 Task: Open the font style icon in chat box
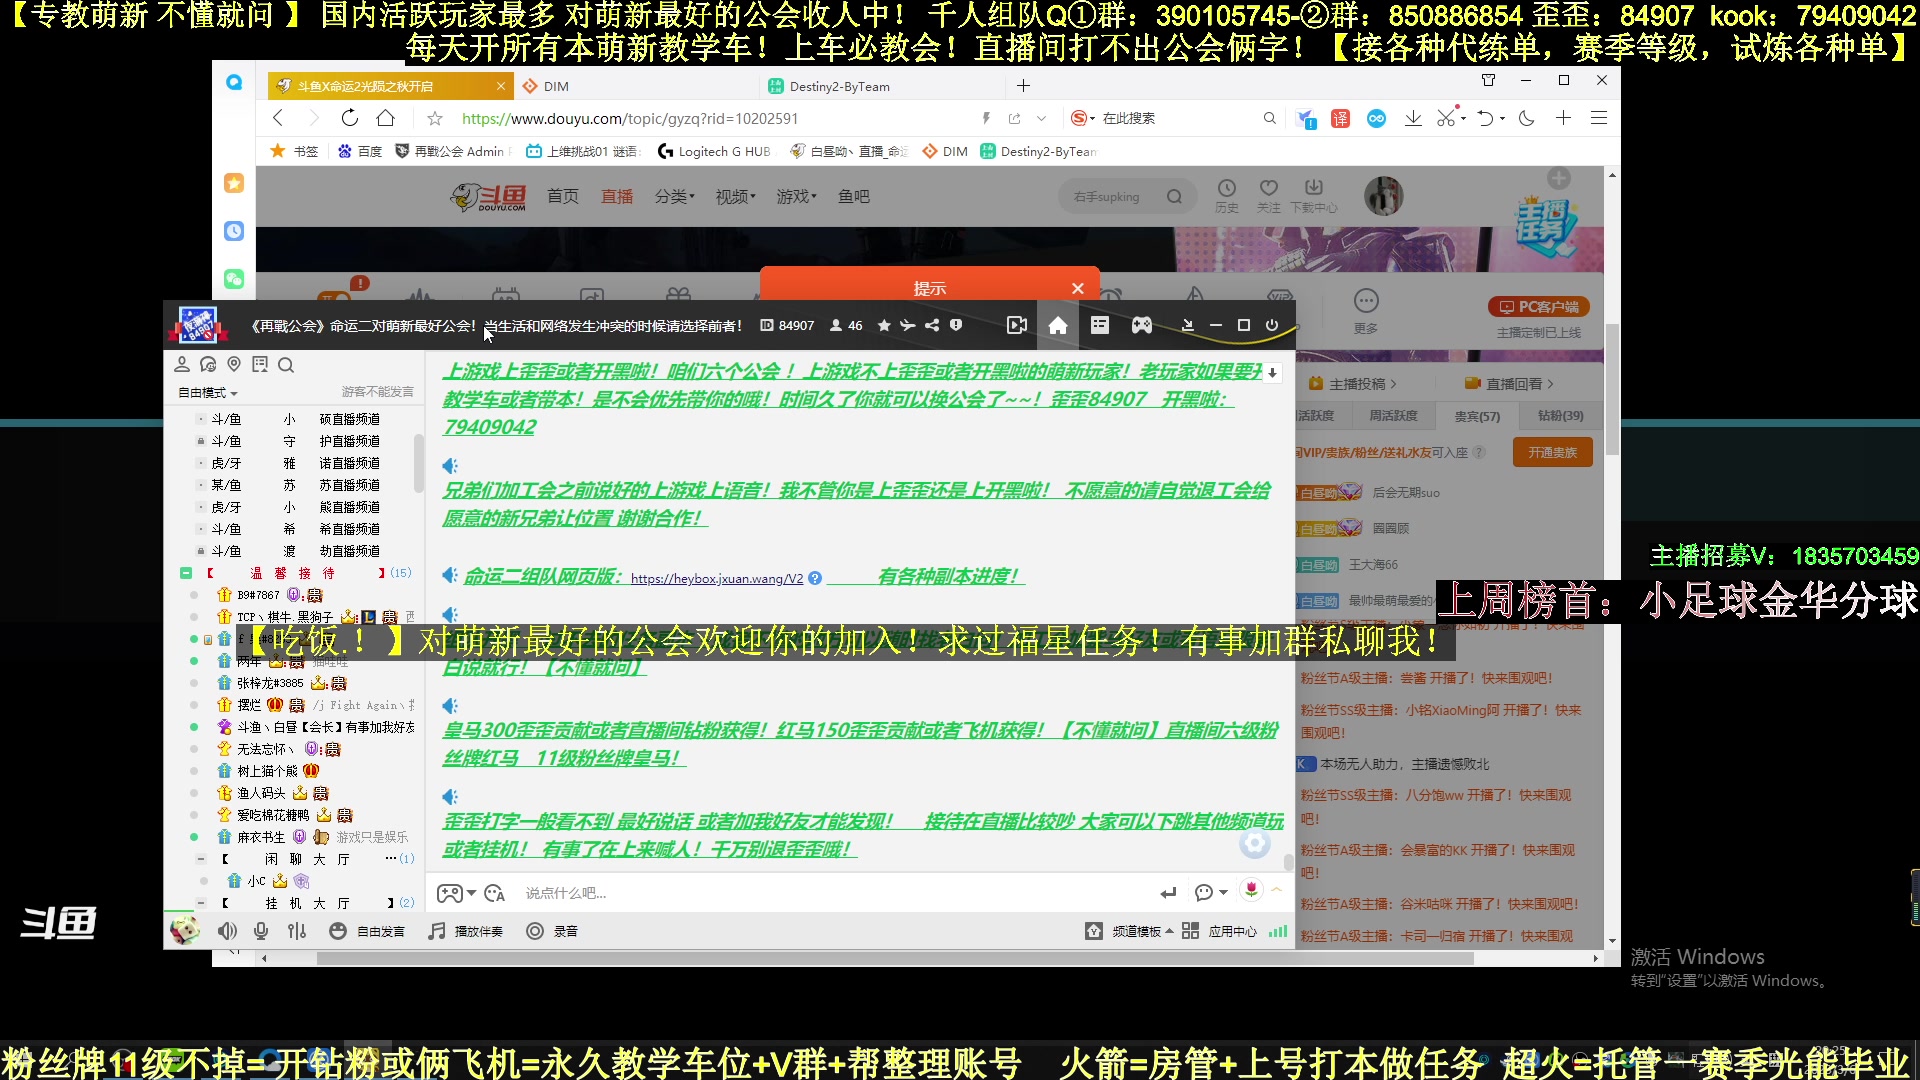click(494, 893)
